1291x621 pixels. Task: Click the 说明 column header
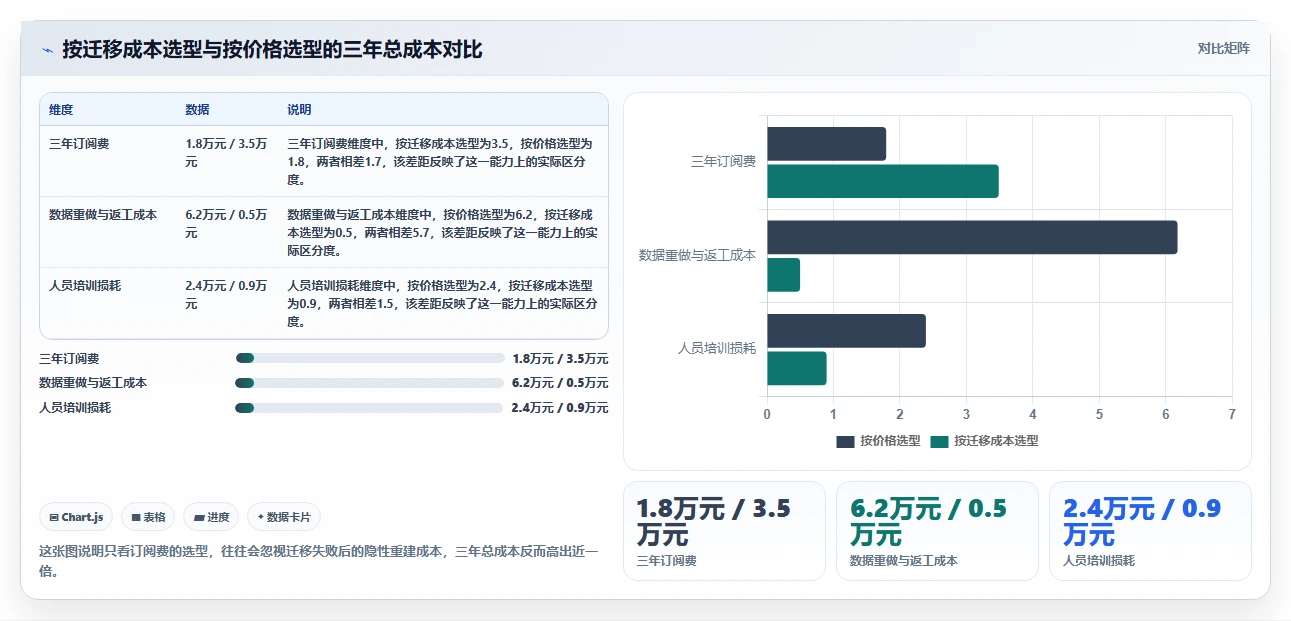pyautogui.click(x=300, y=110)
